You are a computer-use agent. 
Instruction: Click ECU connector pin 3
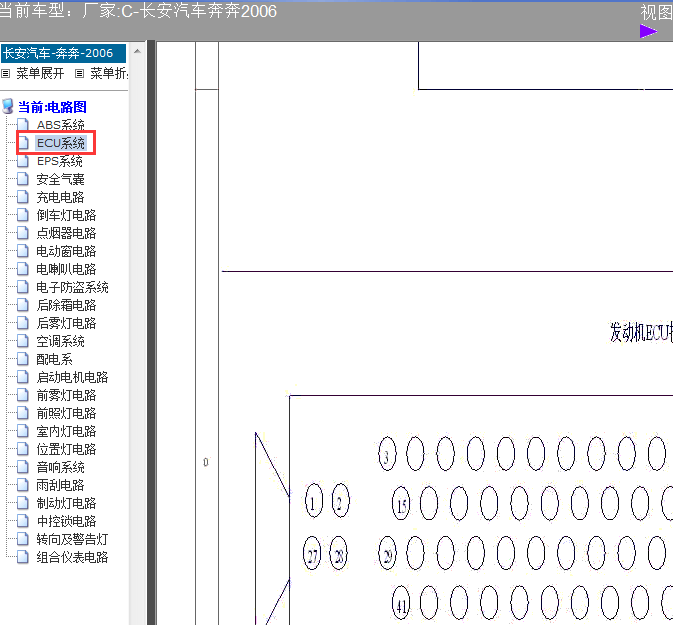387,454
